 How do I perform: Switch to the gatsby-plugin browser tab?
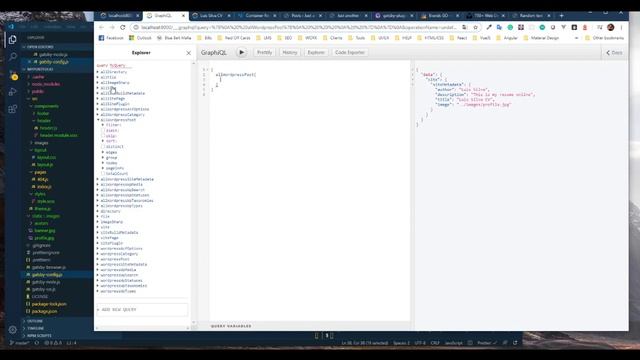pyautogui.click(x=393, y=16)
